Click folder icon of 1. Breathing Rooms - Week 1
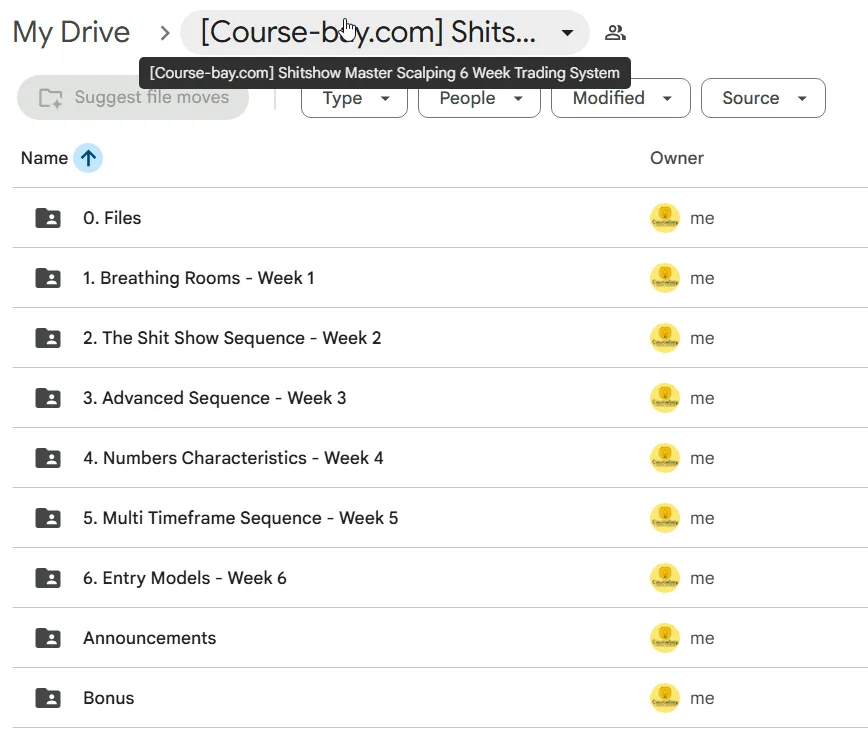The image size is (868, 731). click(48, 278)
